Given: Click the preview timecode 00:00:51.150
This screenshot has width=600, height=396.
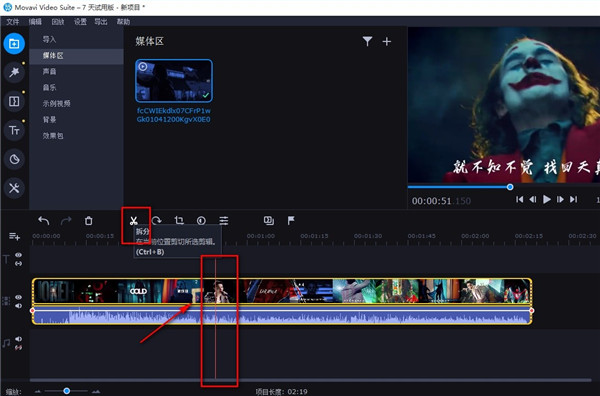Looking at the screenshot, I should [x=441, y=201].
